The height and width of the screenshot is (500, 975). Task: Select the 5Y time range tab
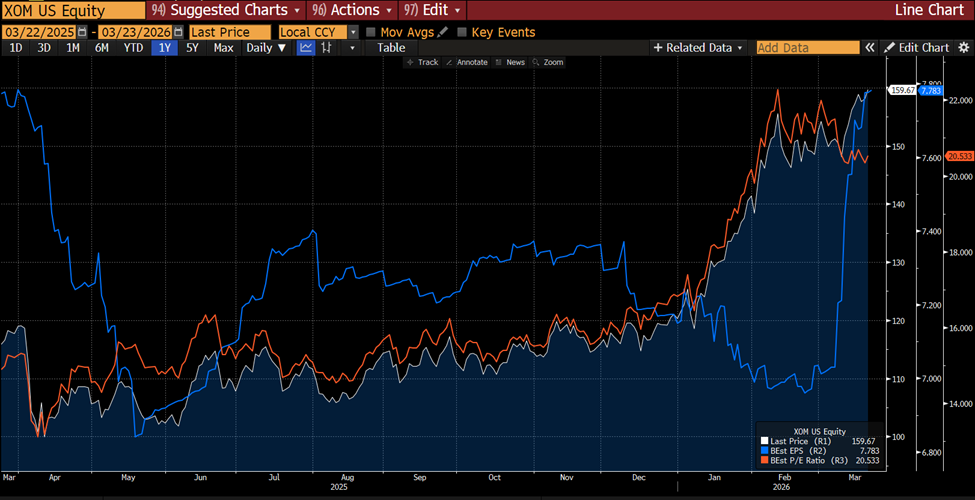pos(193,47)
